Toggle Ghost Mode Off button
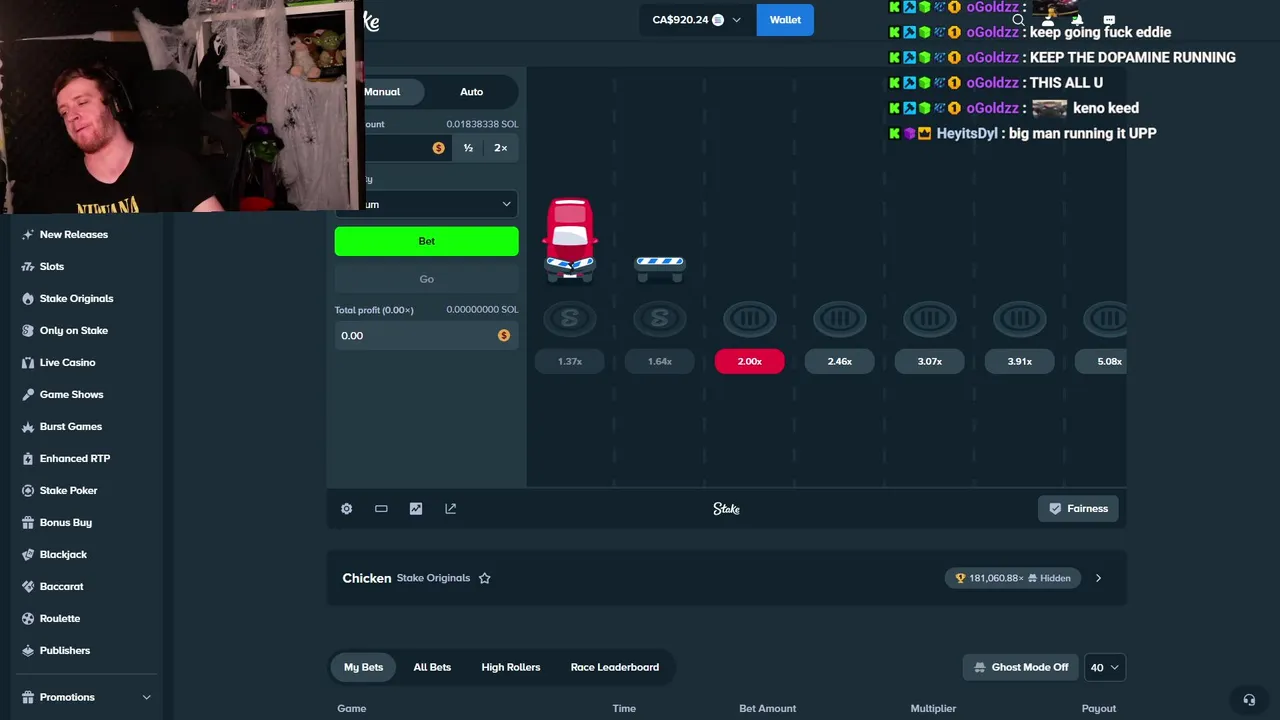Screen dimensions: 1280x720 pos(1020,667)
